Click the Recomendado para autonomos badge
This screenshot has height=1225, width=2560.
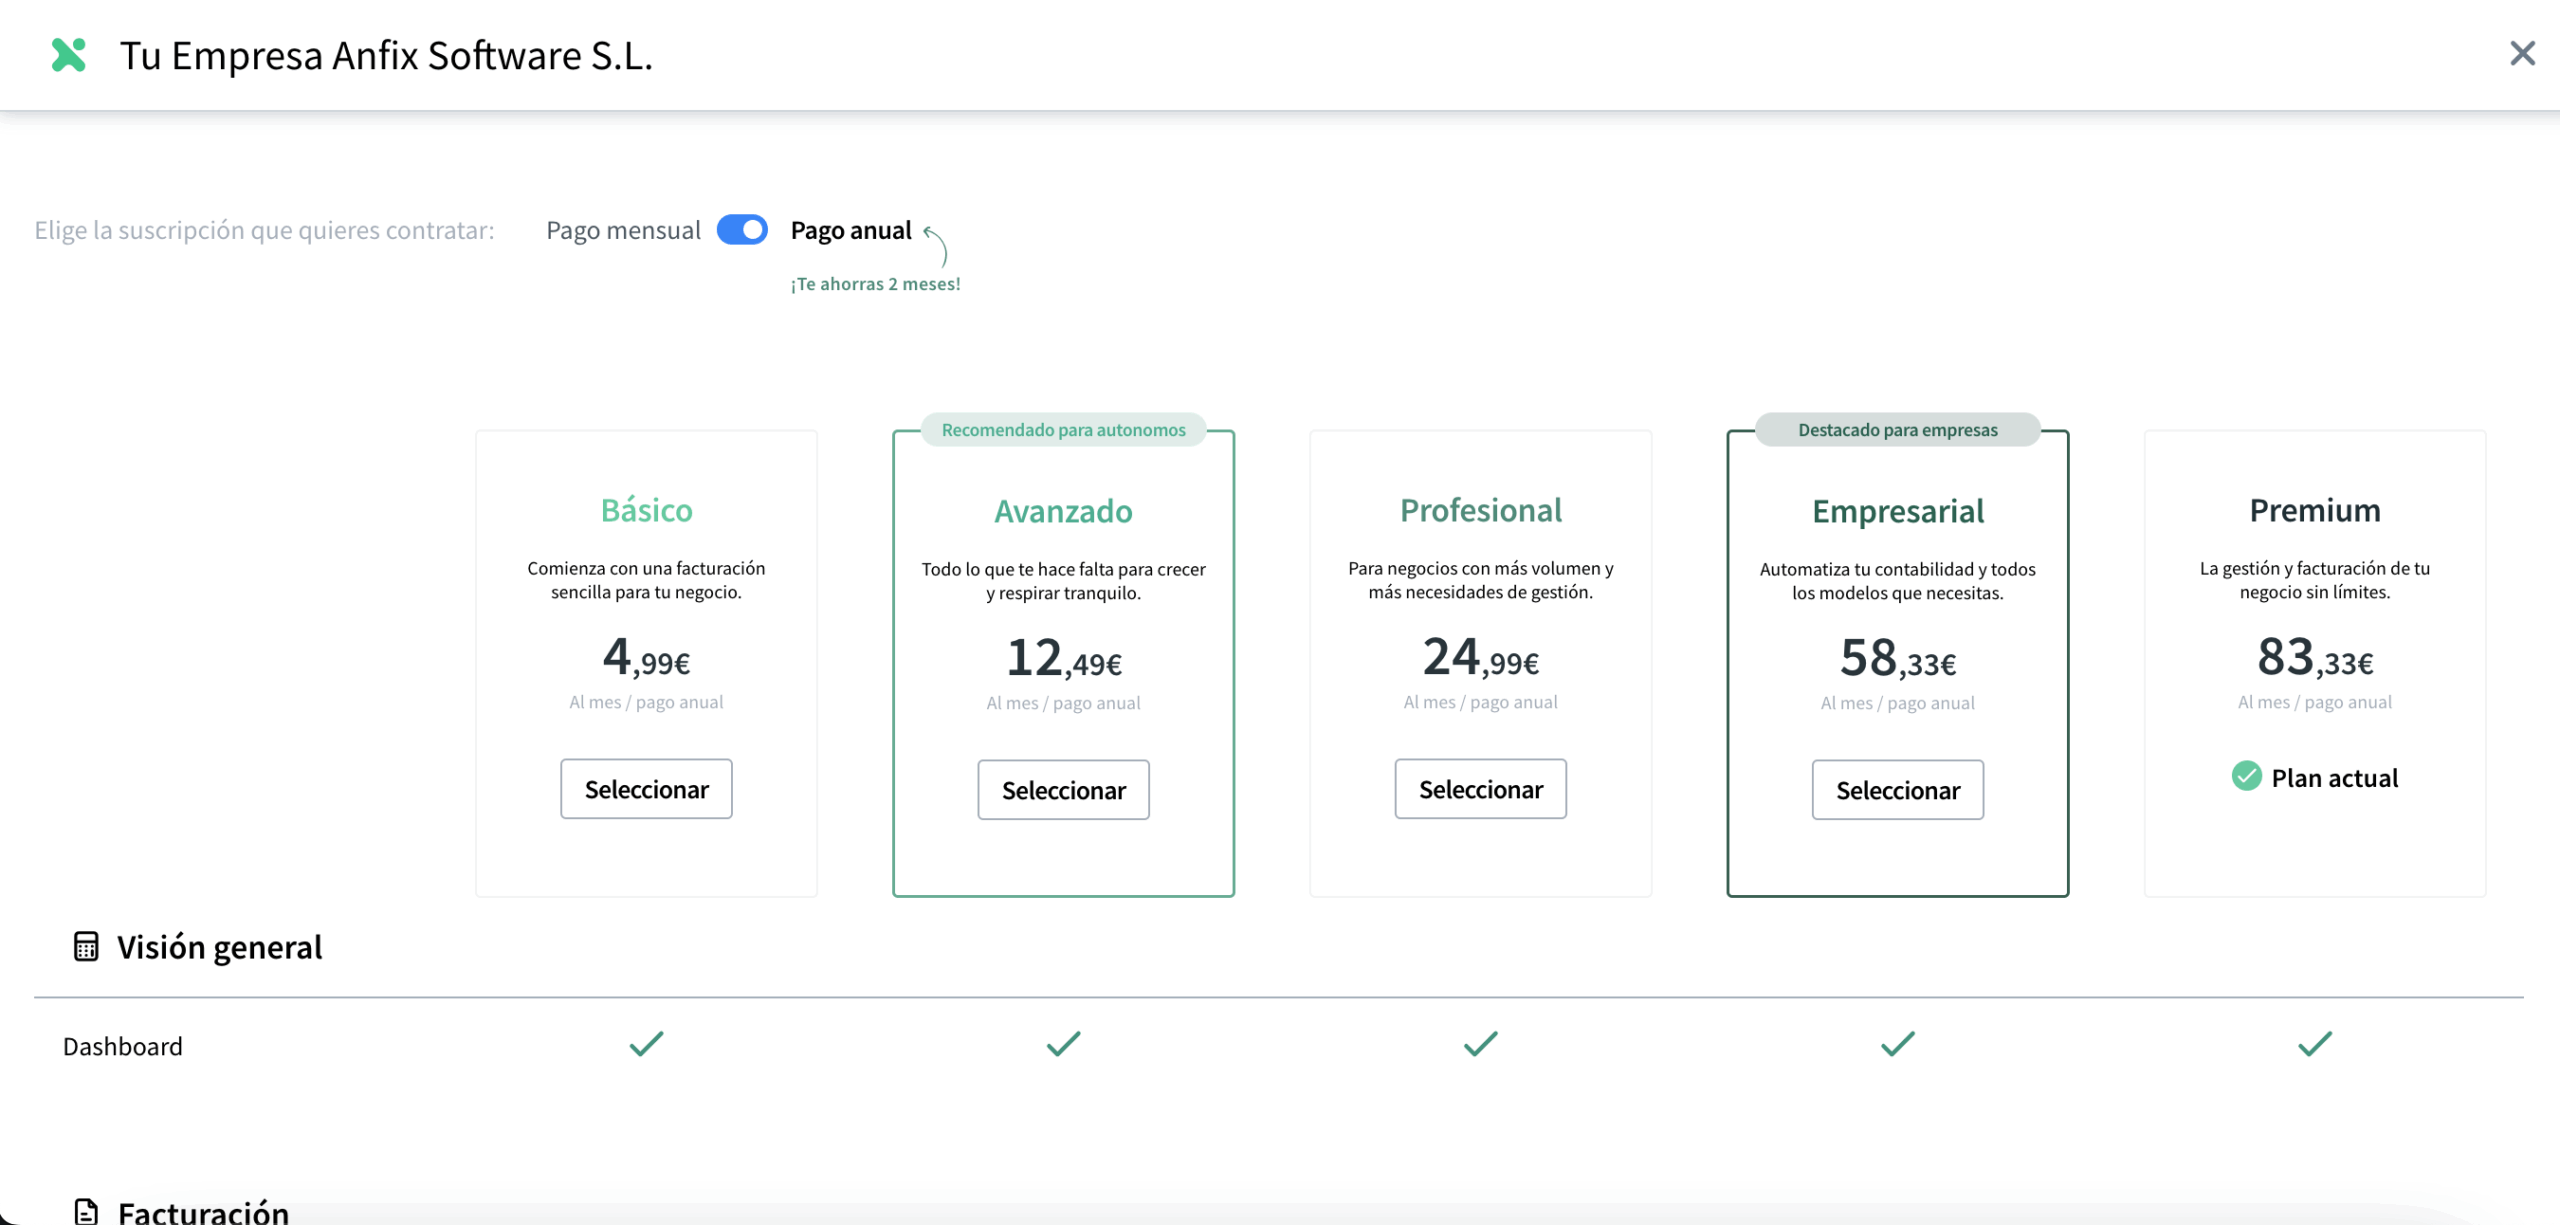pos(1063,430)
